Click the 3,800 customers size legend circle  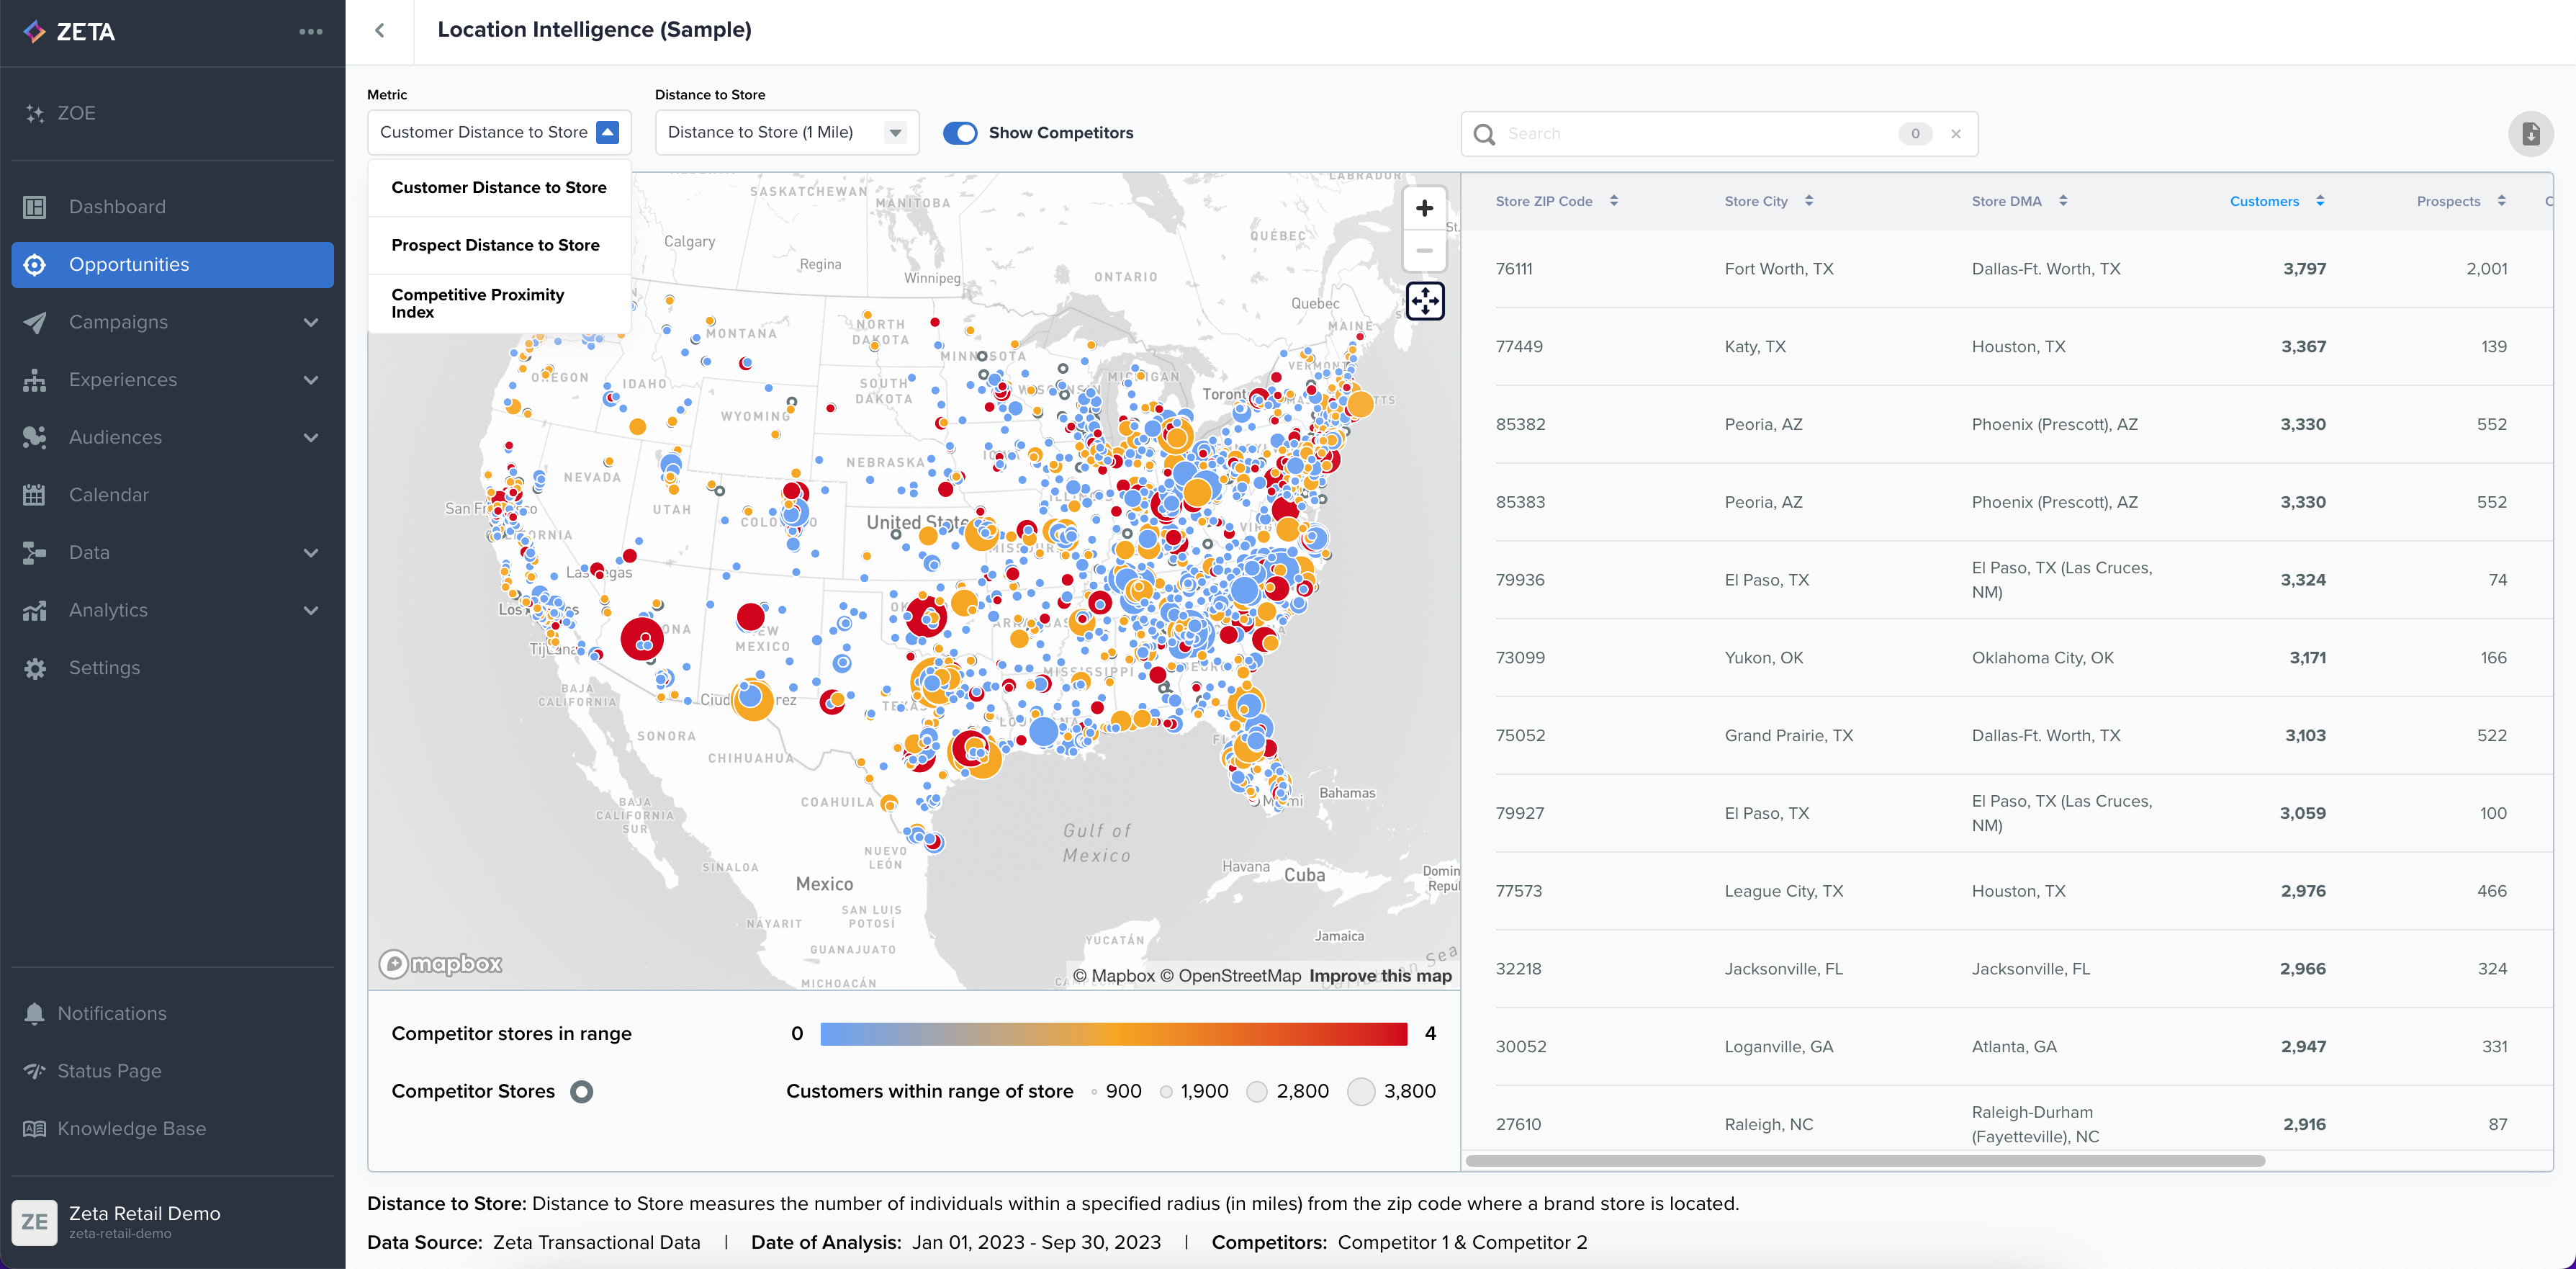pyautogui.click(x=1361, y=1092)
